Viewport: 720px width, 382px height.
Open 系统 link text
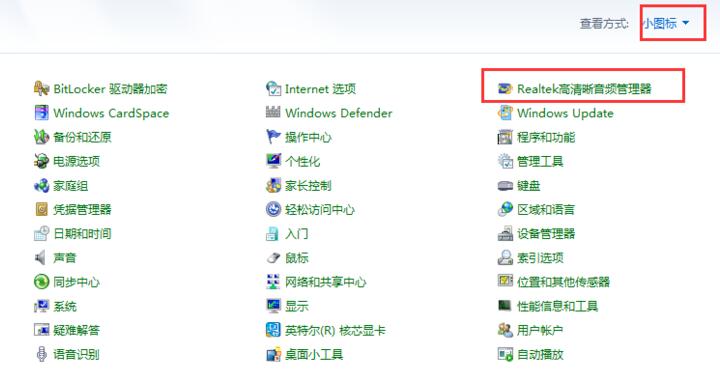[65, 306]
